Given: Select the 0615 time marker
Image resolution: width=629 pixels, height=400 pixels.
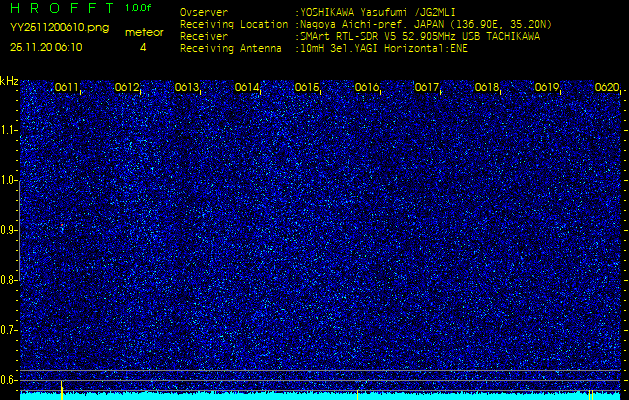Looking at the screenshot, I should pyautogui.click(x=307, y=88).
